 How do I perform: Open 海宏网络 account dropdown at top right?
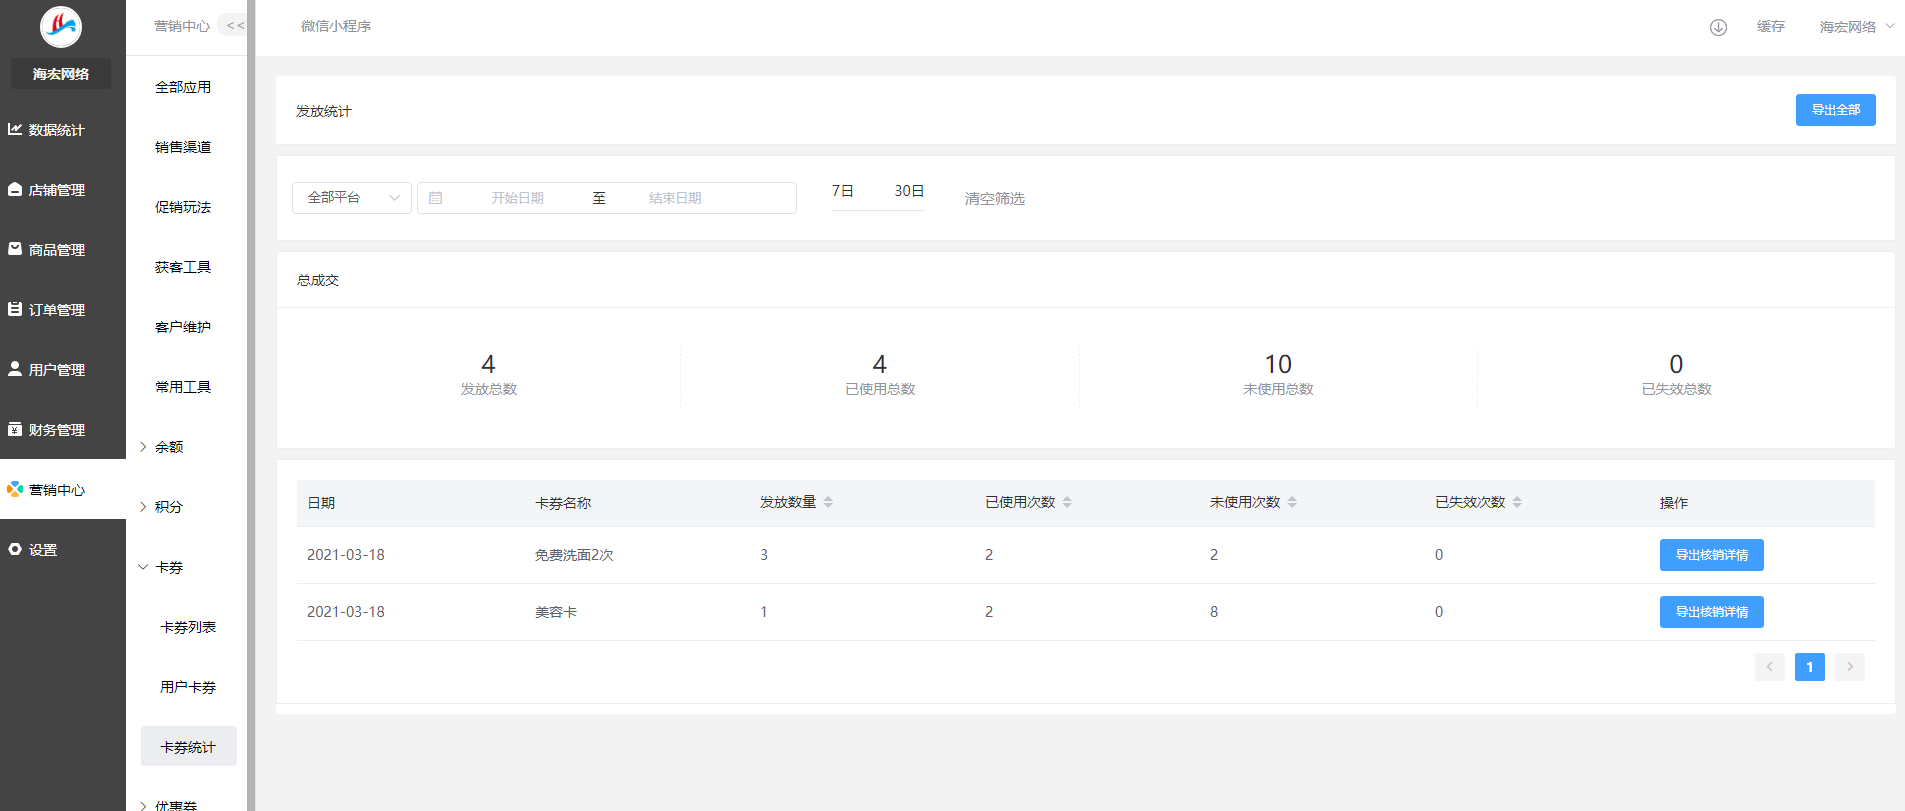(1856, 27)
